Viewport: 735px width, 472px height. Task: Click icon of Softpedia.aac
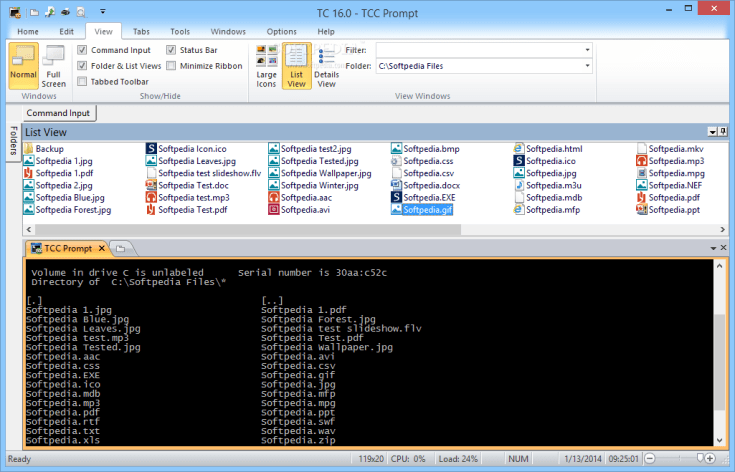274,197
